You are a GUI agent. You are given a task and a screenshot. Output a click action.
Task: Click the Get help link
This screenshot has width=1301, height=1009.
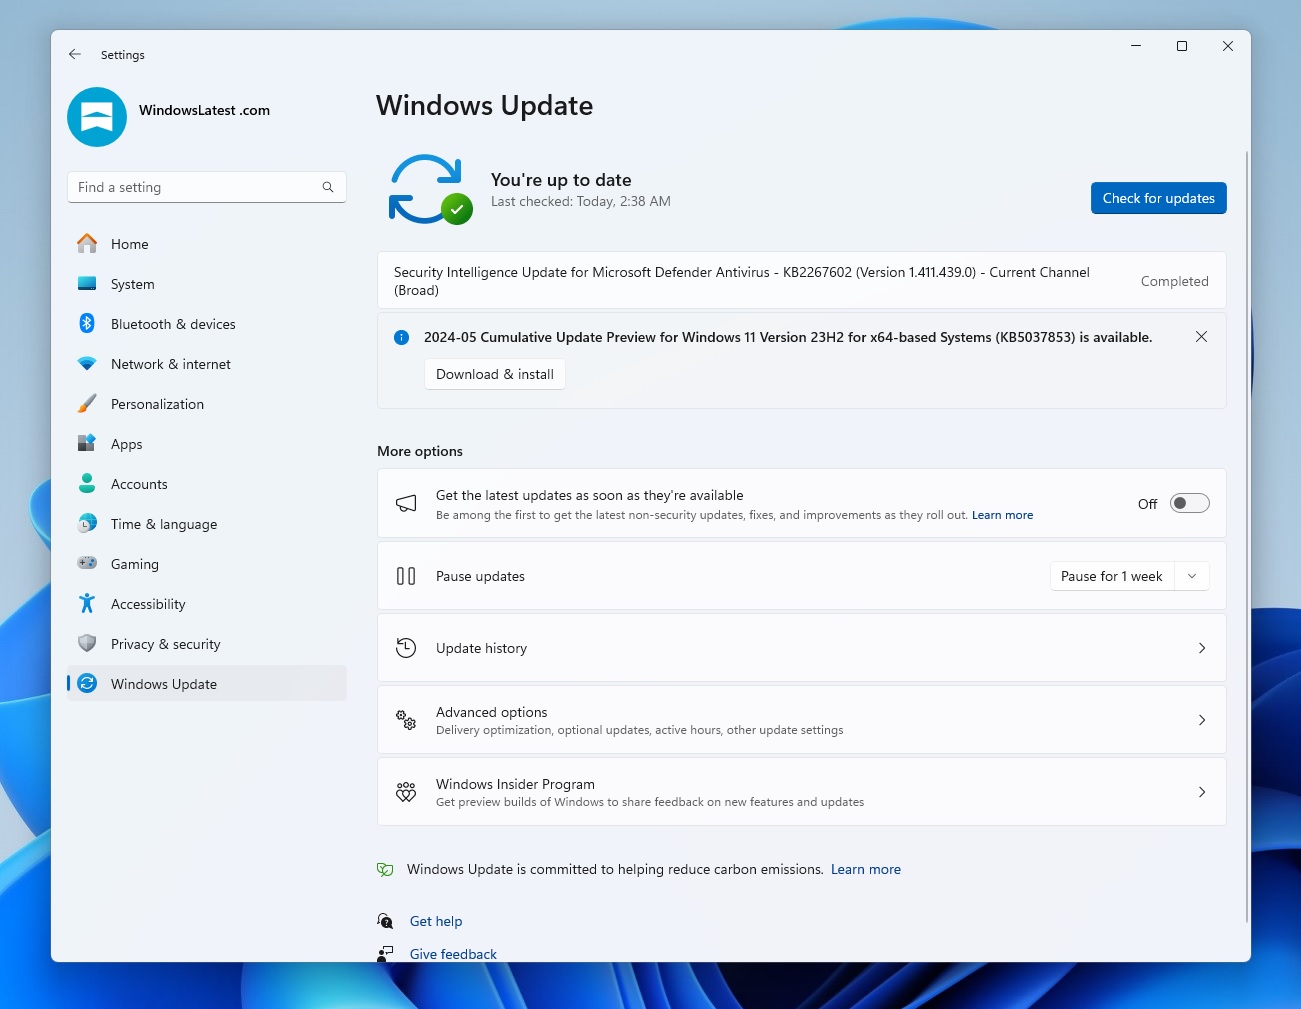436,921
